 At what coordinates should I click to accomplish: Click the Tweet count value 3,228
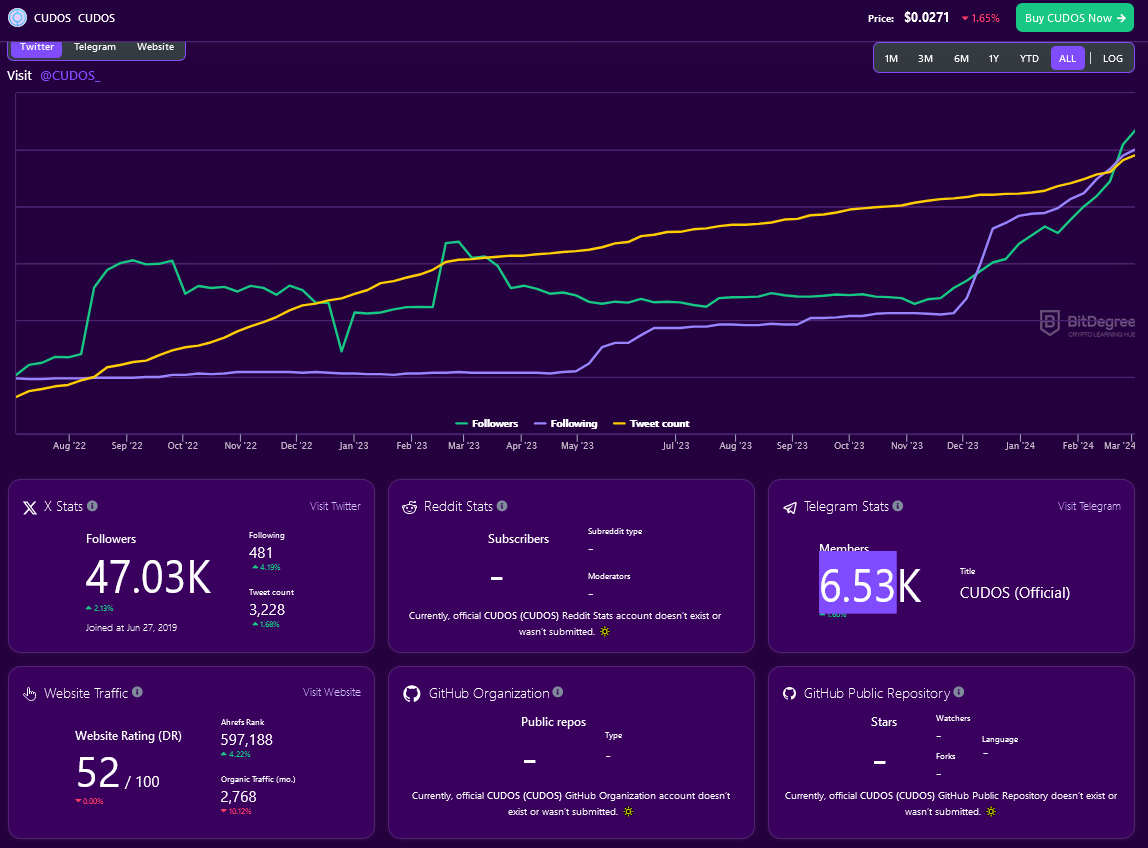point(267,610)
